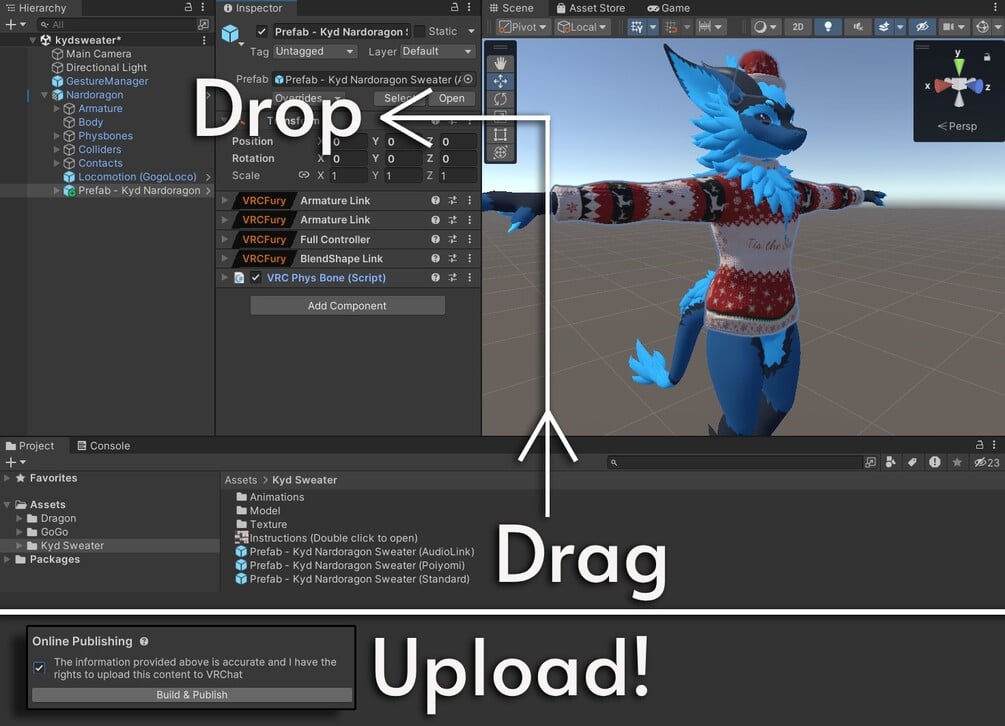This screenshot has height=726, width=1005.
Task: Select the combined Transform tool
Action: tap(500, 153)
